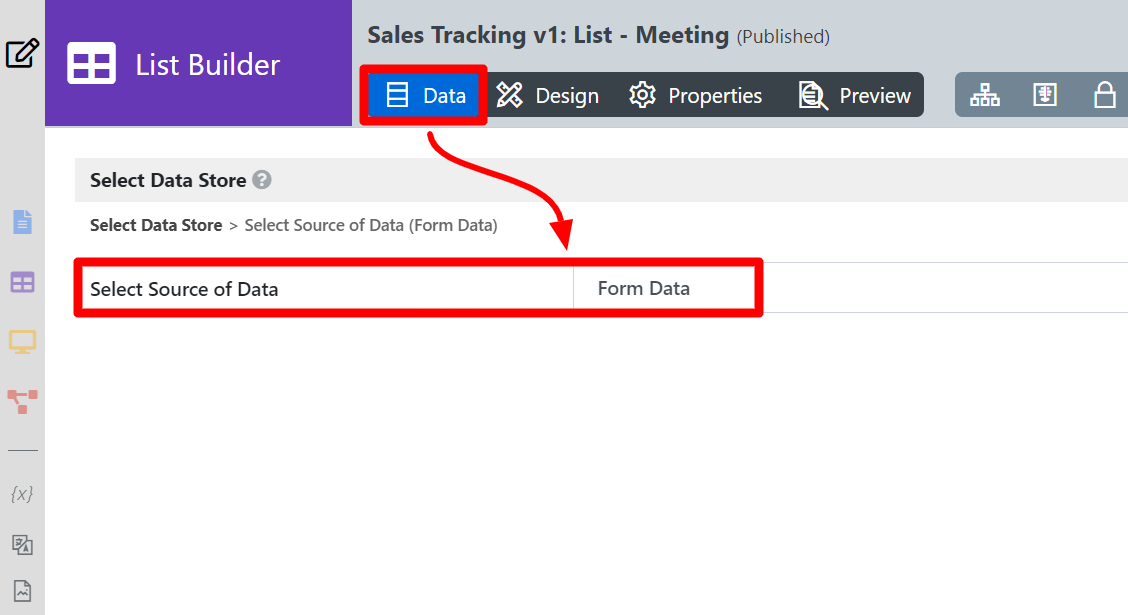This screenshot has height=615, width=1128.
Task: Open the {x} variables sidebar icon
Action: (x=22, y=494)
